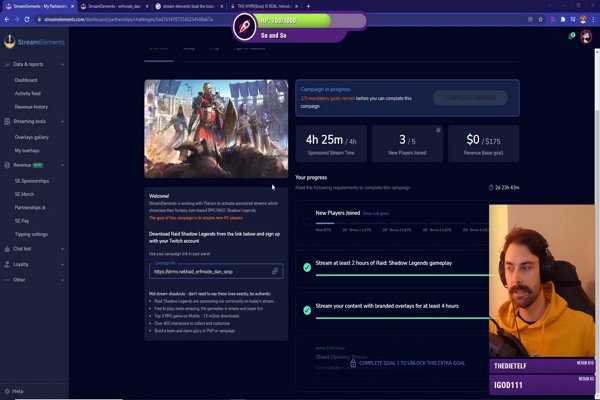Go back with the browser back arrow
Viewport: 600px width, 400px height.
point(7,19)
